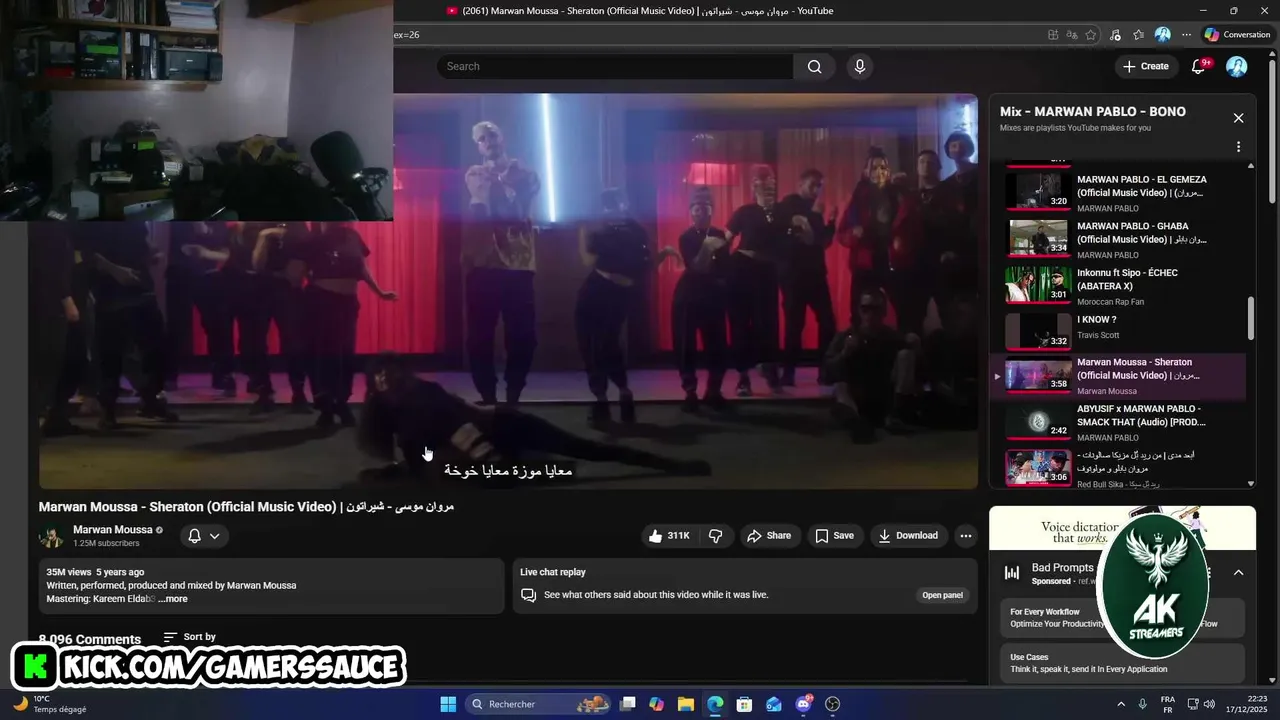The image size is (1280, 720).
Task: Open the Mix playlist three-dot options
Action: click(1238, 147)
